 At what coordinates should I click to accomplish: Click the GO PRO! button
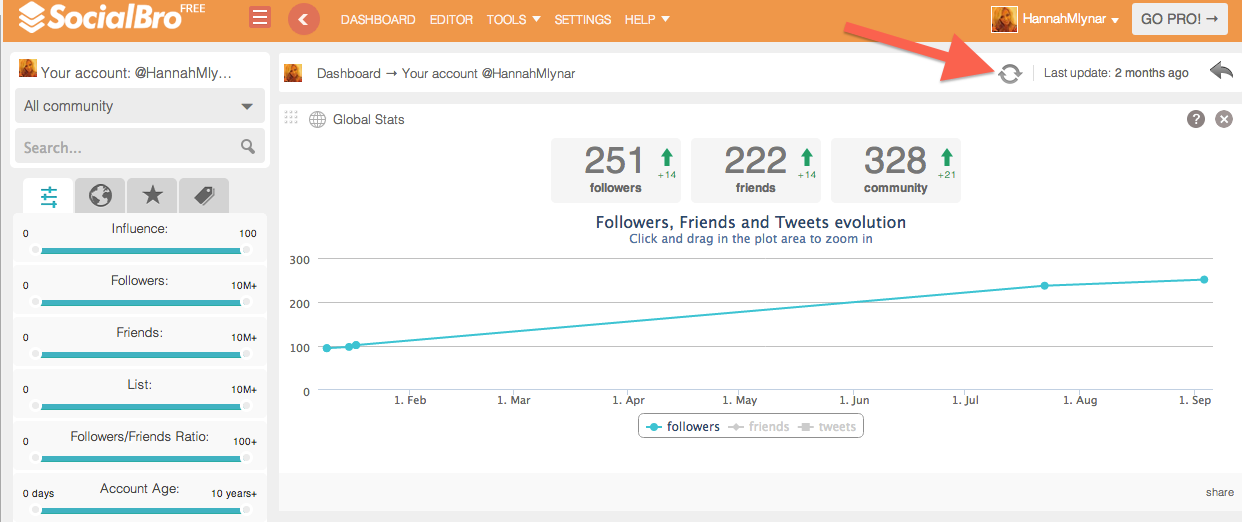tap(1180, 19)
